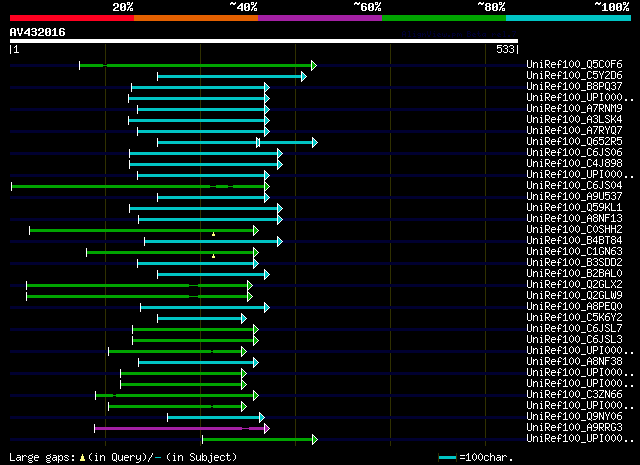640x465 pixels.
Task: Select hit label UniRef100_C3ZN66
Action: (x=574, y=395)
